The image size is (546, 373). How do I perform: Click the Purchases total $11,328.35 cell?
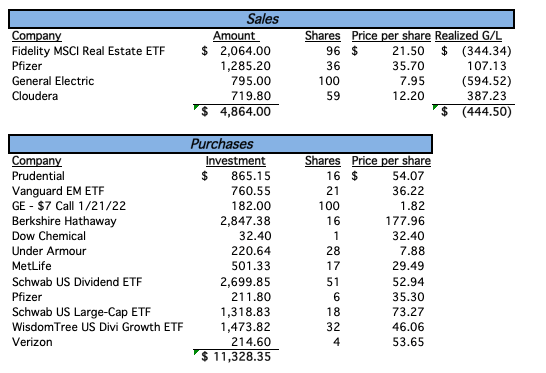coord(236,357)
